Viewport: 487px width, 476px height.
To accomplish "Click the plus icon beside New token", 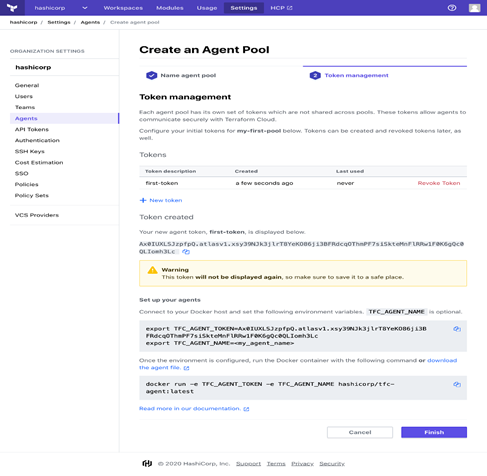I will pyautogui.click(x=143, y=200).
